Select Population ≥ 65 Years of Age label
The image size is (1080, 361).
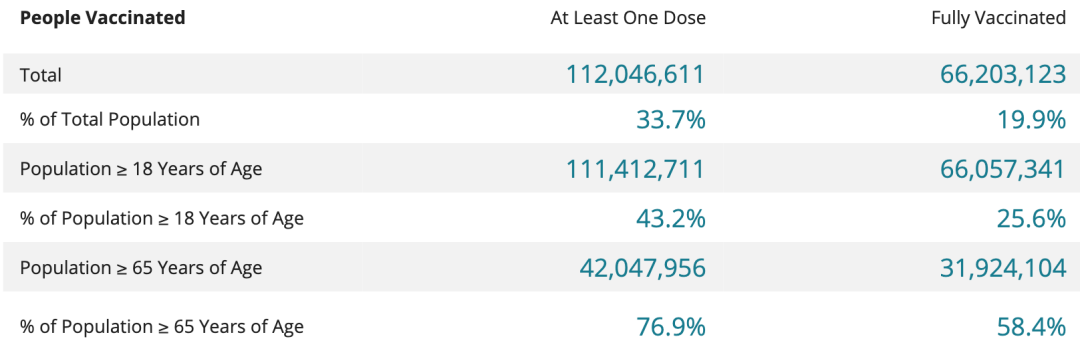[x=141, y=267]
